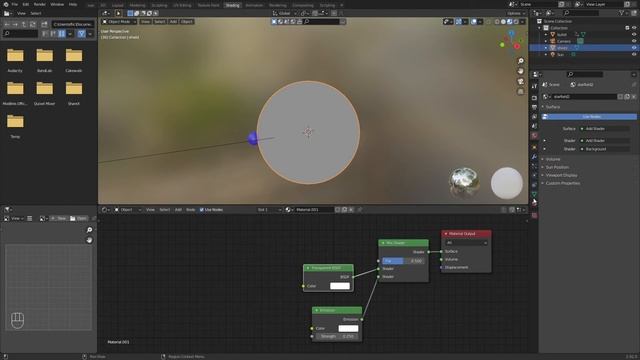Open the node editor Node menu
The height and width of the screenshot is (360, 640).
191,210
